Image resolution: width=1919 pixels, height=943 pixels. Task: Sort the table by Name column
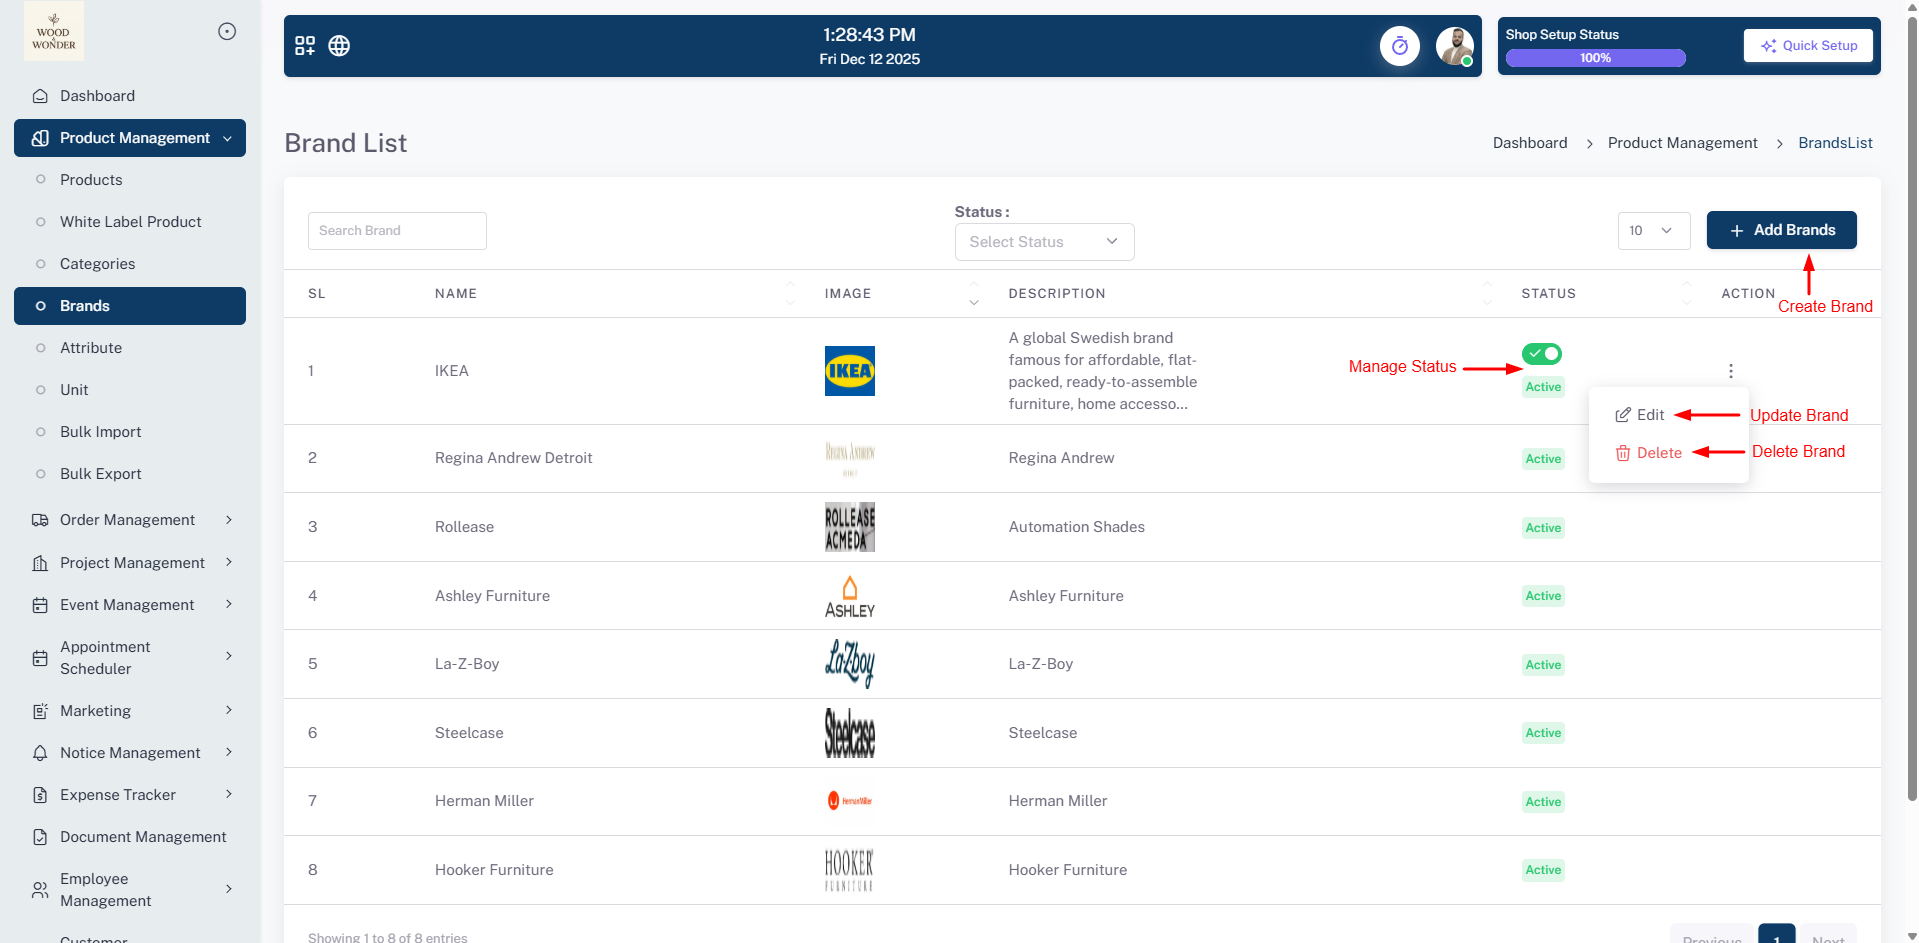(789, 294)
